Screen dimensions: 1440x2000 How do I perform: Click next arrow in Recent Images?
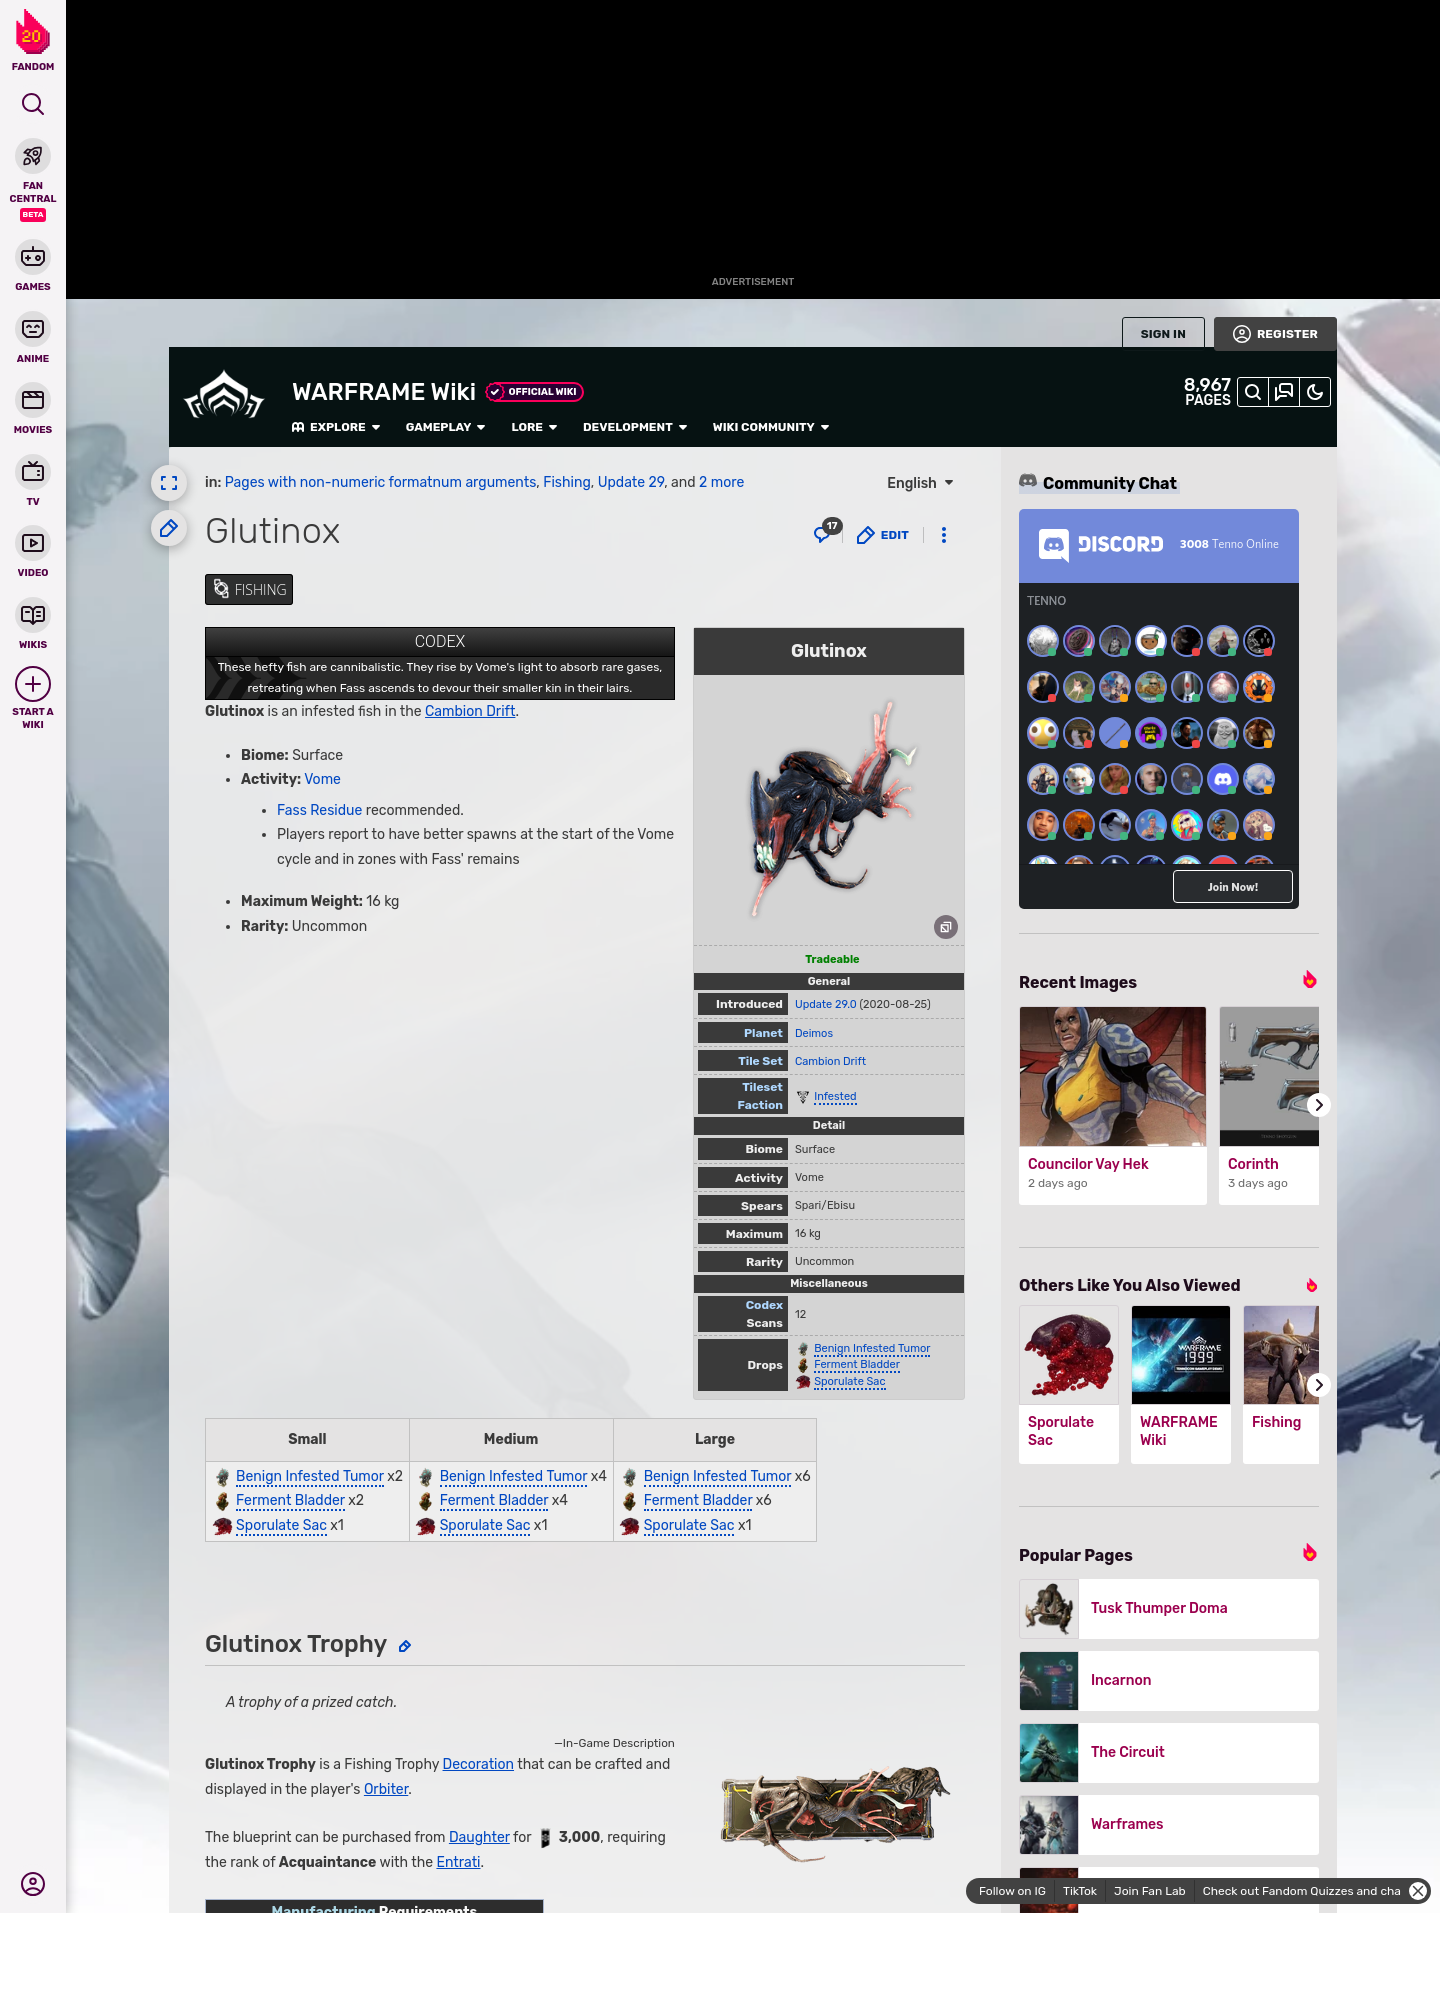tap(1319, 1105)
